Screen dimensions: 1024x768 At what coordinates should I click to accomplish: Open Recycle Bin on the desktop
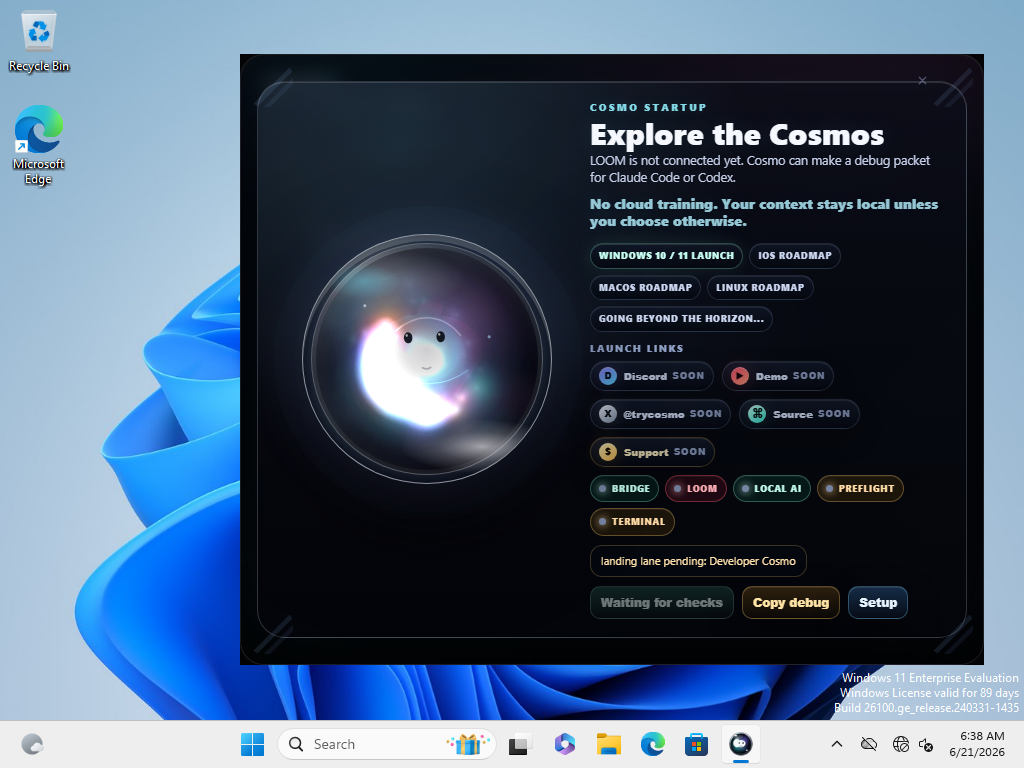[39, 41]
